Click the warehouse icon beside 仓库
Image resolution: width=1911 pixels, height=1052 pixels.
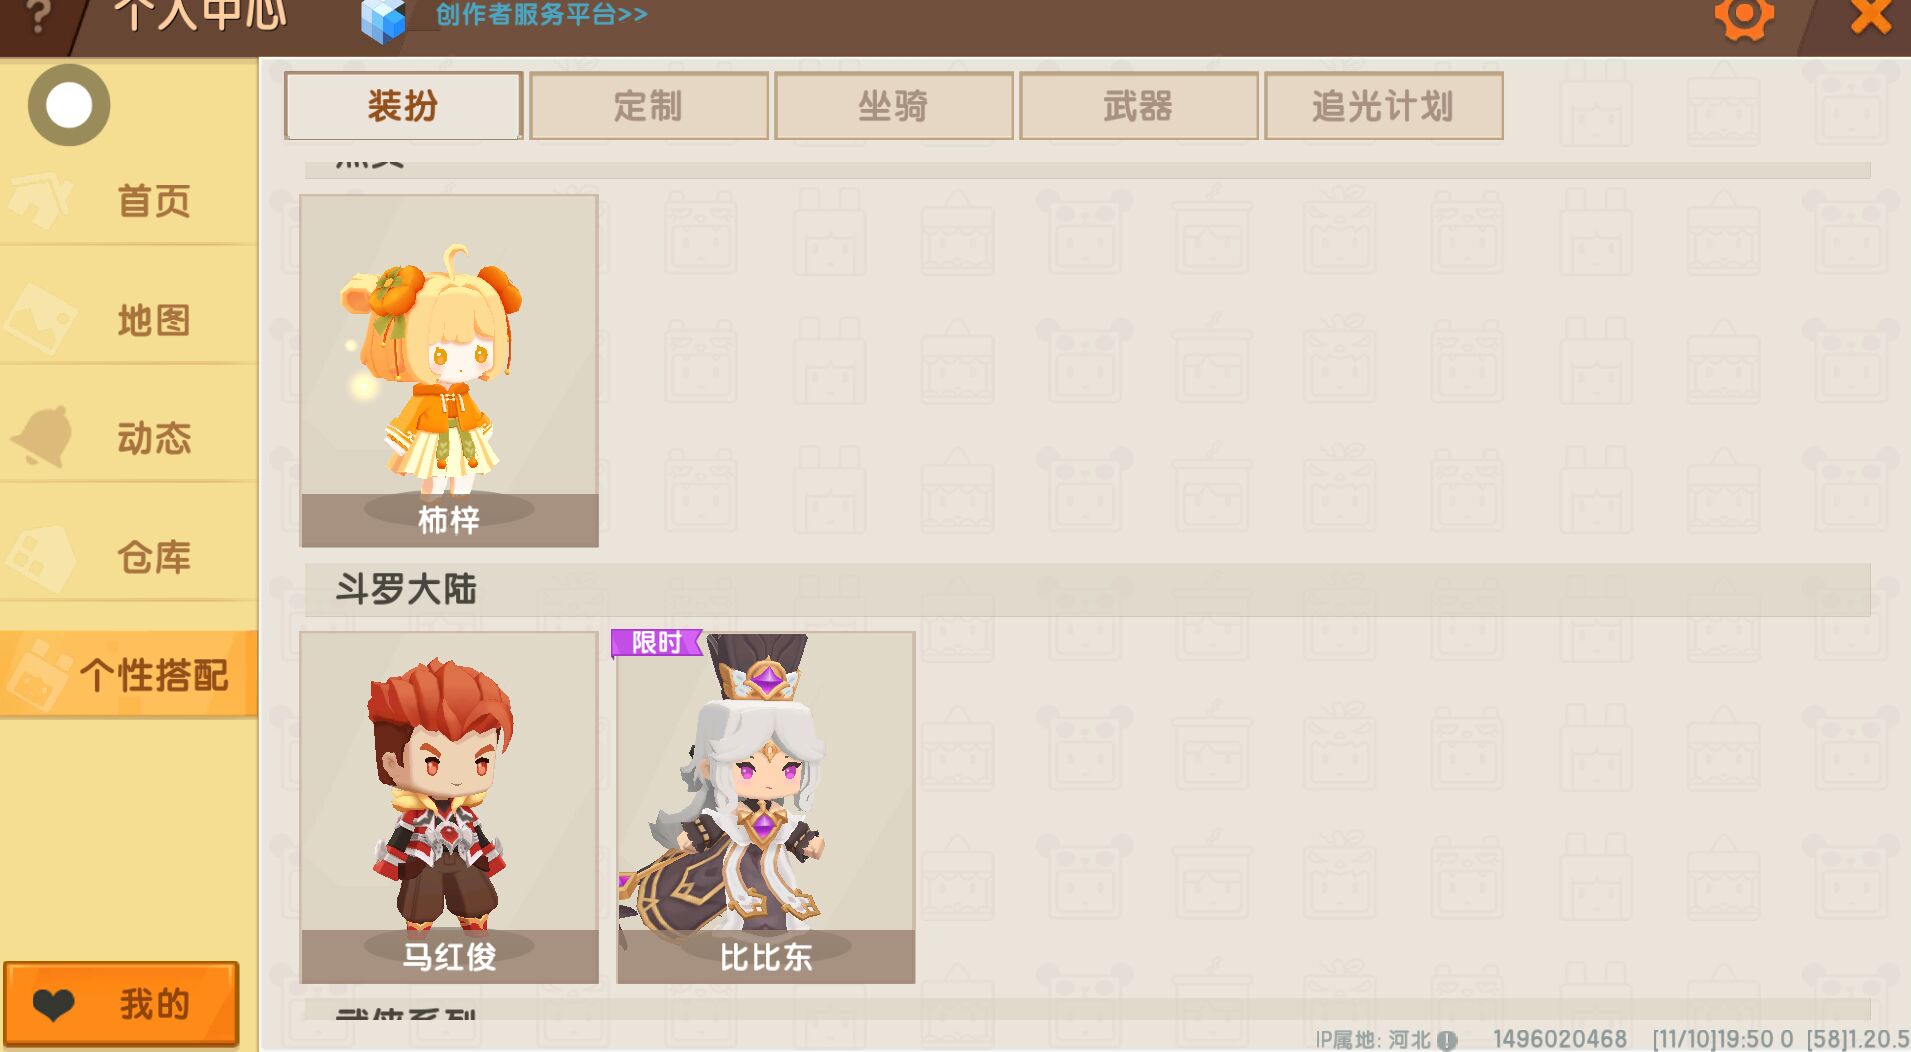click(42, 556)
